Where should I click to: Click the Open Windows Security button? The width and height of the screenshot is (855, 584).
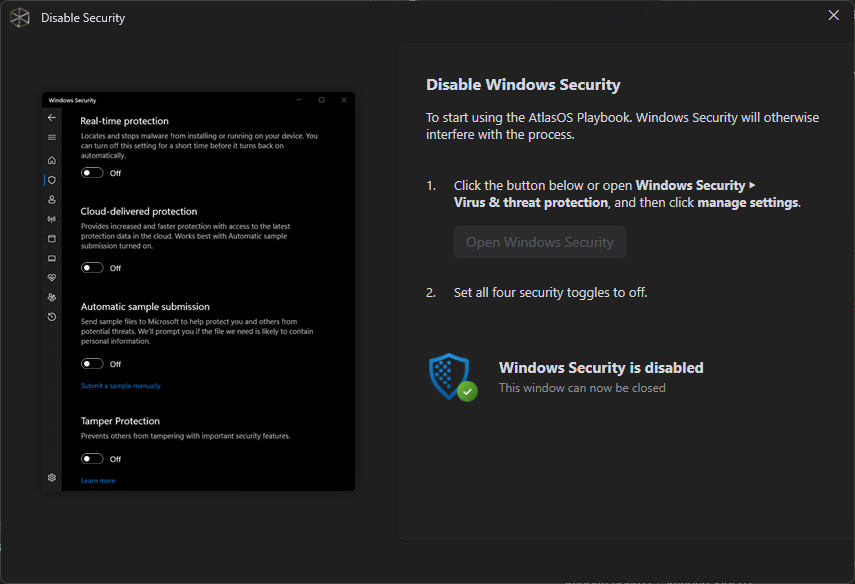coord(539,242)
